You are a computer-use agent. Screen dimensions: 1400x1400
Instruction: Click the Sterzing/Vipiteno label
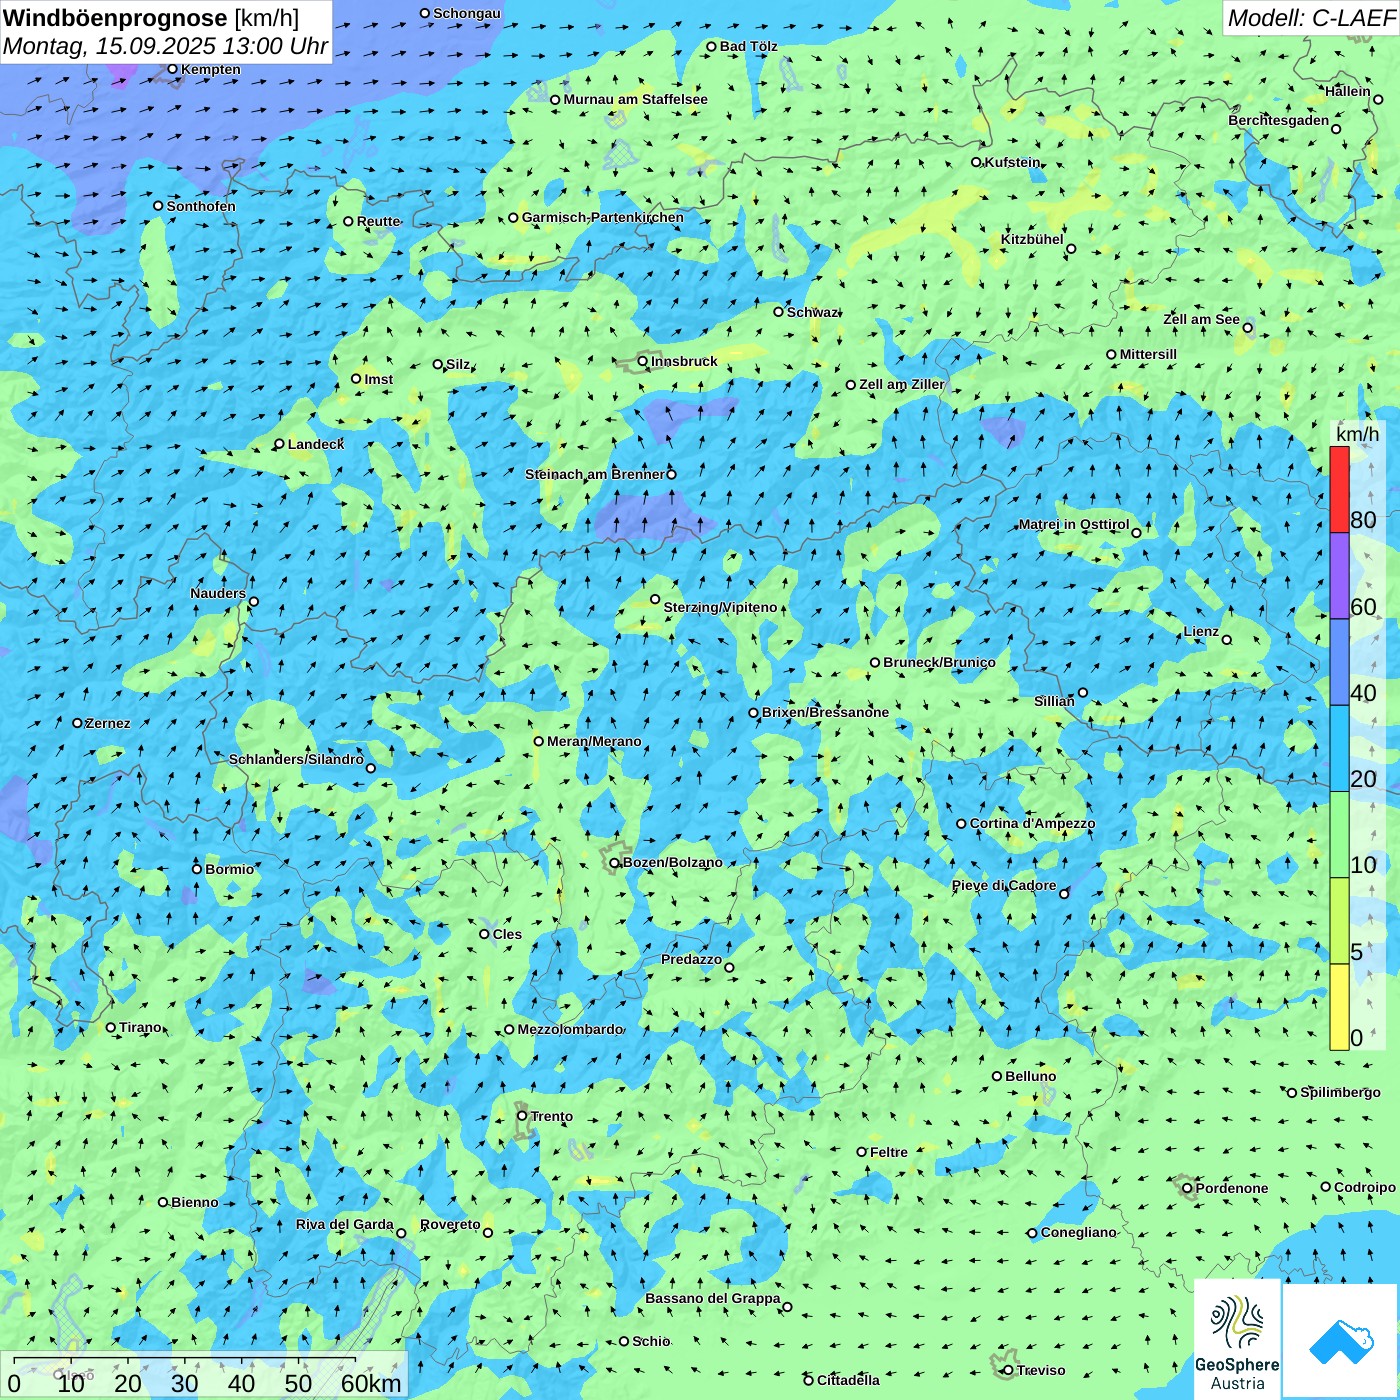(x=720, y=607)
